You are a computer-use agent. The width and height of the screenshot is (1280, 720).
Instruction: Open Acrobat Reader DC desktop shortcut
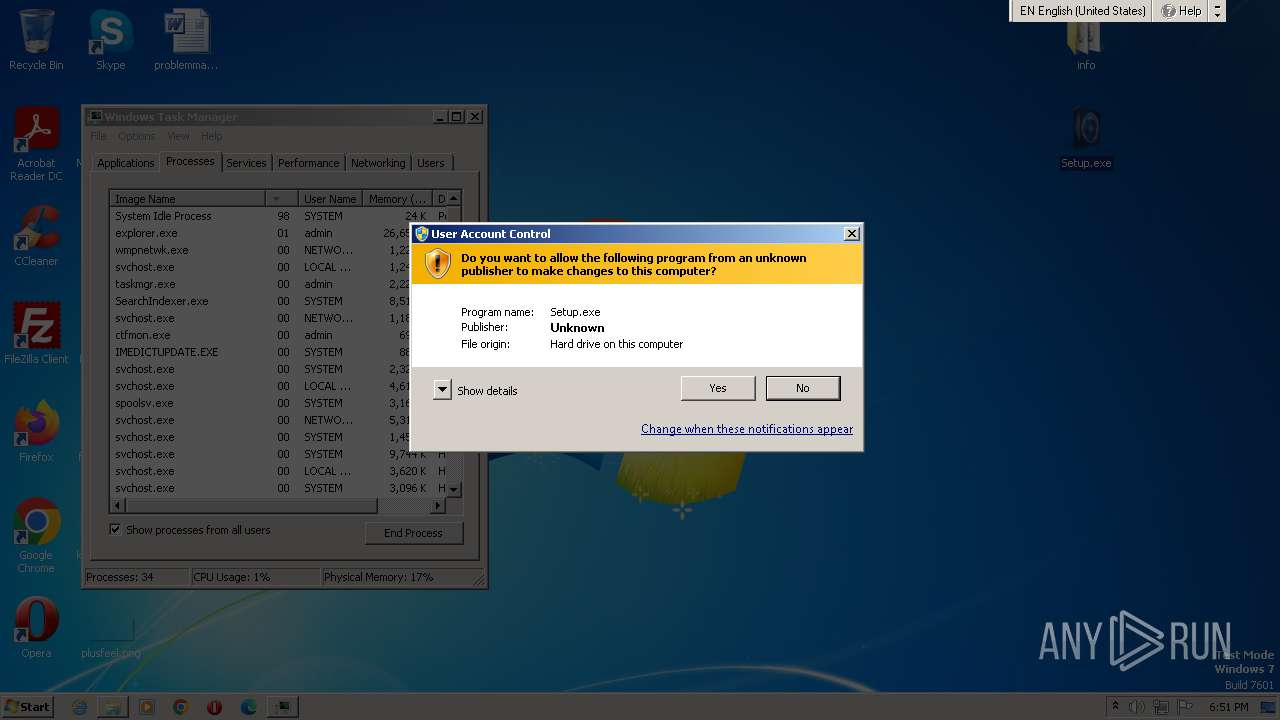click(x=36, y=145)
